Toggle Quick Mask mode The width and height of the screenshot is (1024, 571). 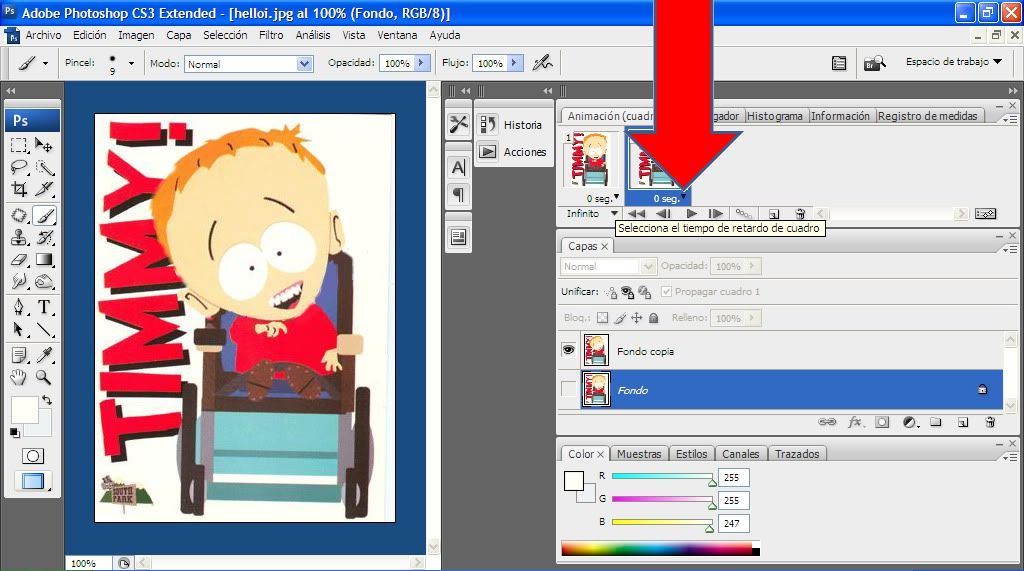[x=33, y=456]
